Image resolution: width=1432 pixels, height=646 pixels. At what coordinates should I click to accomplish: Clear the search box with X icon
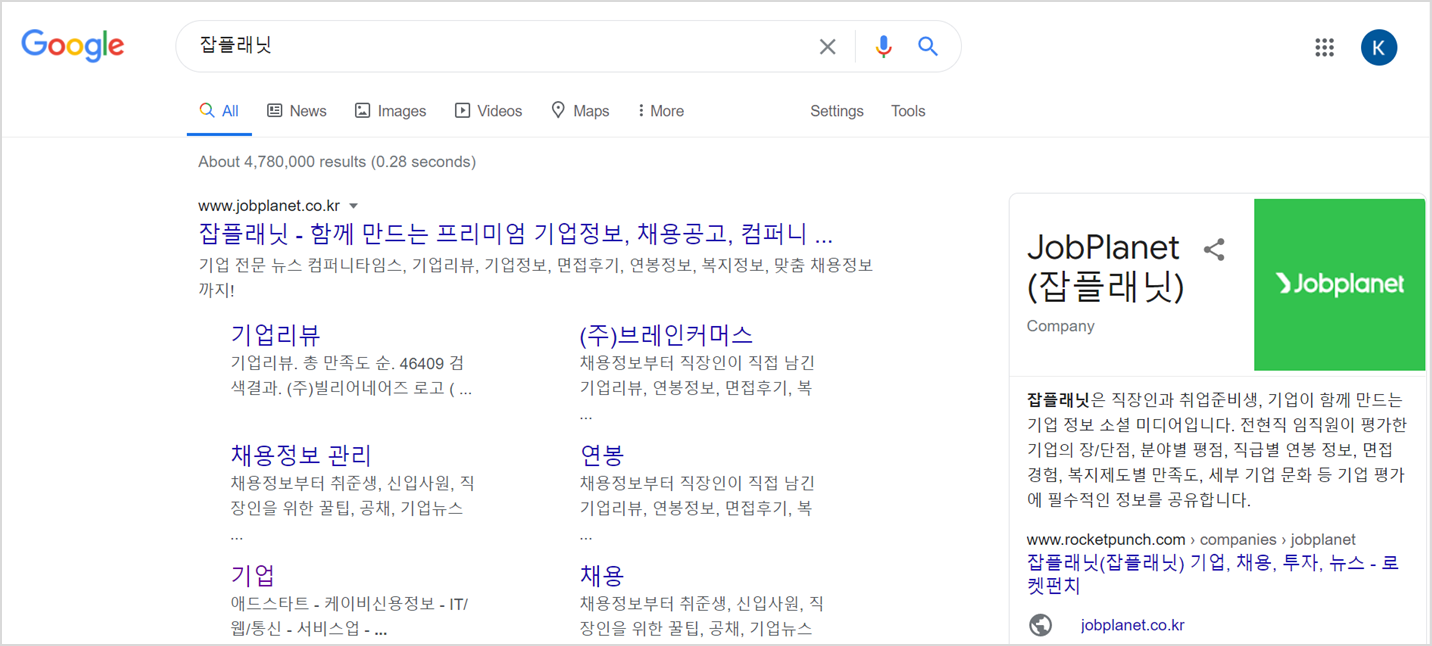point(827,46)
